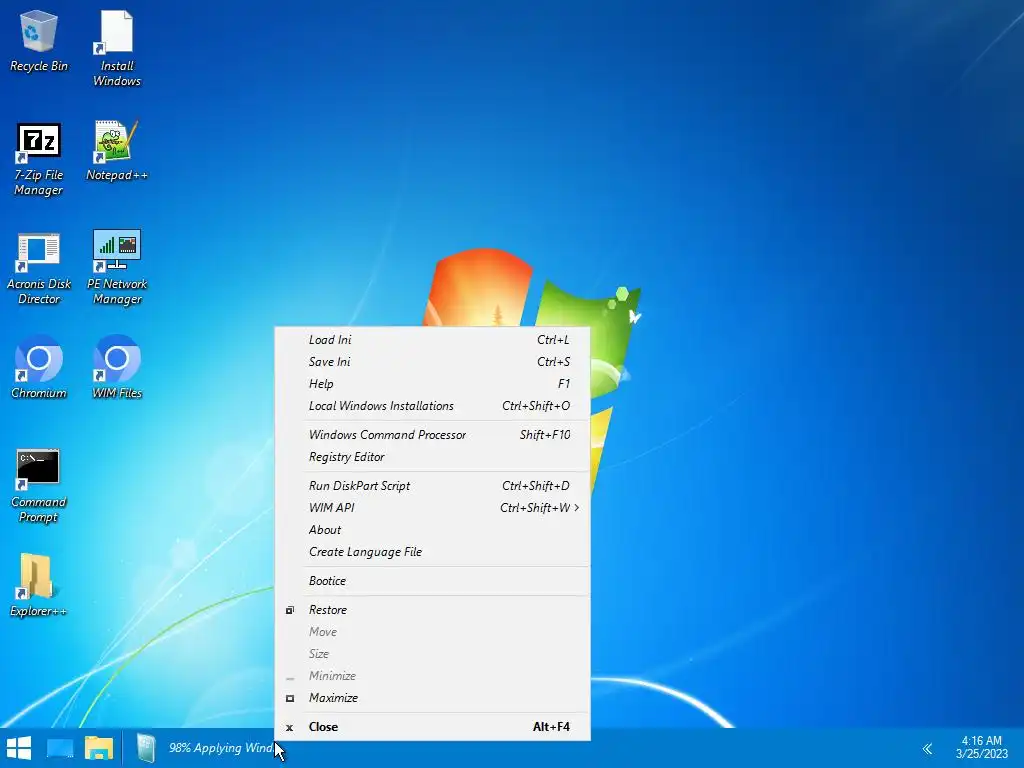Click the About menu entry
Image resolution: width=1024 pixels, height=768 pixels.
(433, 530)
